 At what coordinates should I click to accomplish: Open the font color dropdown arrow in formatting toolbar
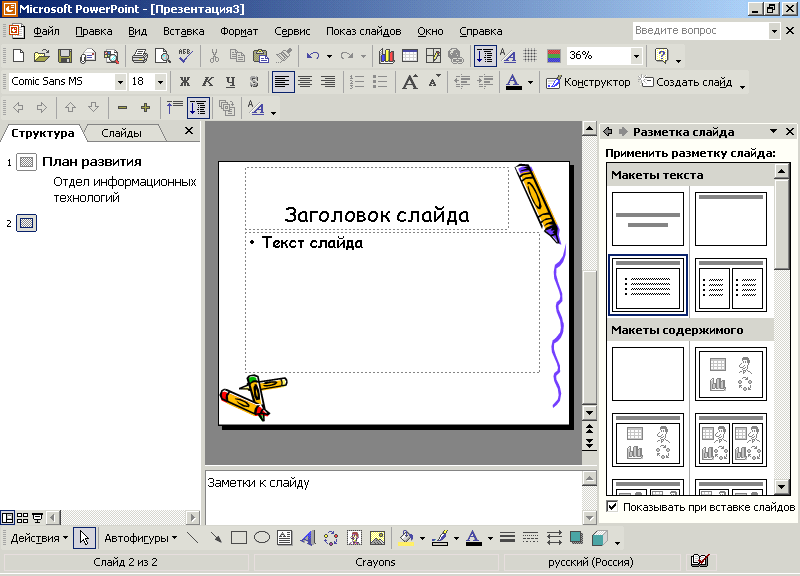tap(531, 82)
